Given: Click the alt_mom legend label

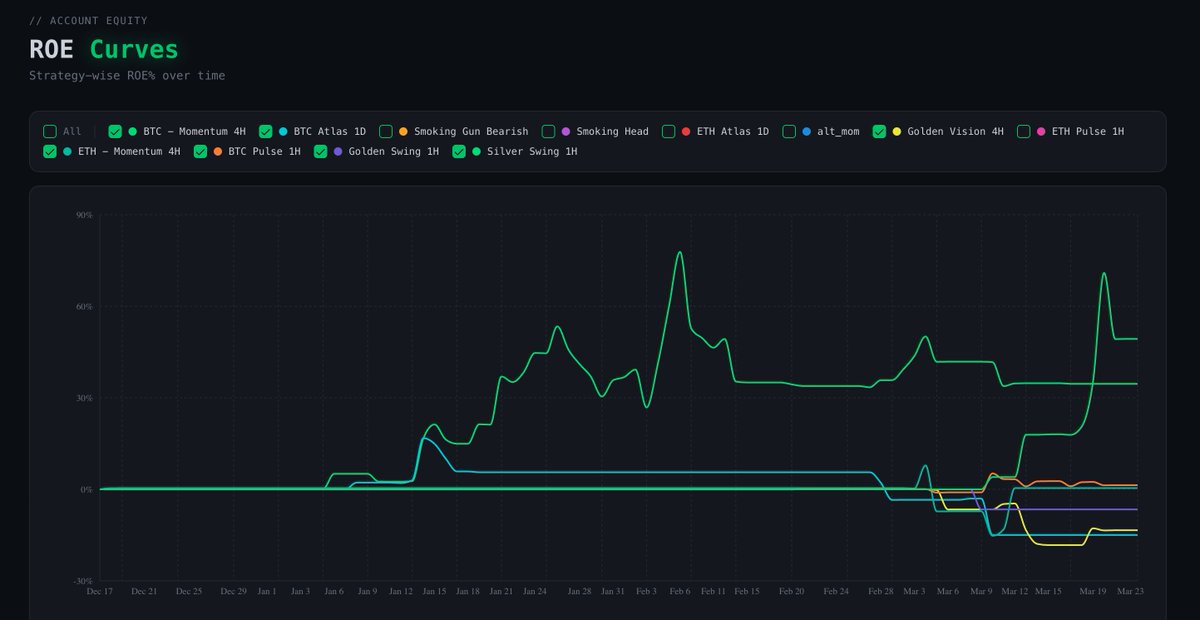Looking at the screenshot, I should coord(838,131).
